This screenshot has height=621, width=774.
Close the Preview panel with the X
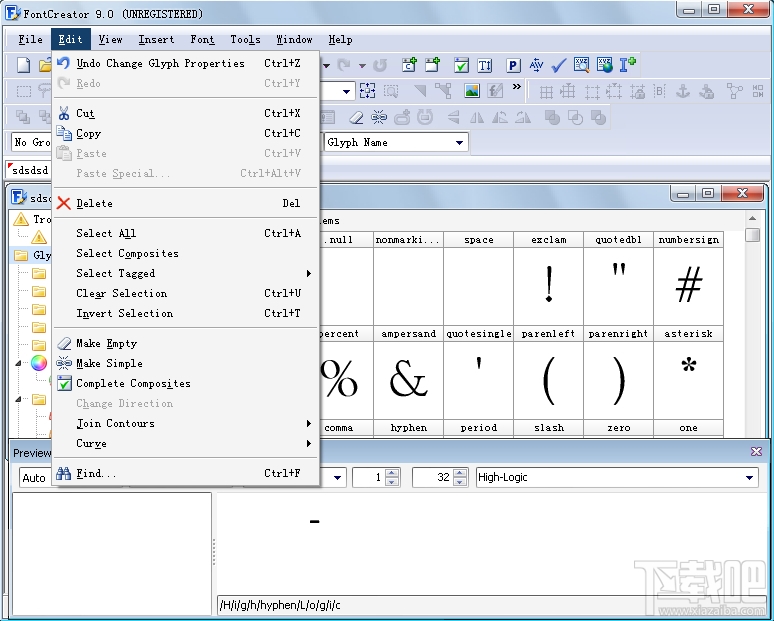click(756, 451)
